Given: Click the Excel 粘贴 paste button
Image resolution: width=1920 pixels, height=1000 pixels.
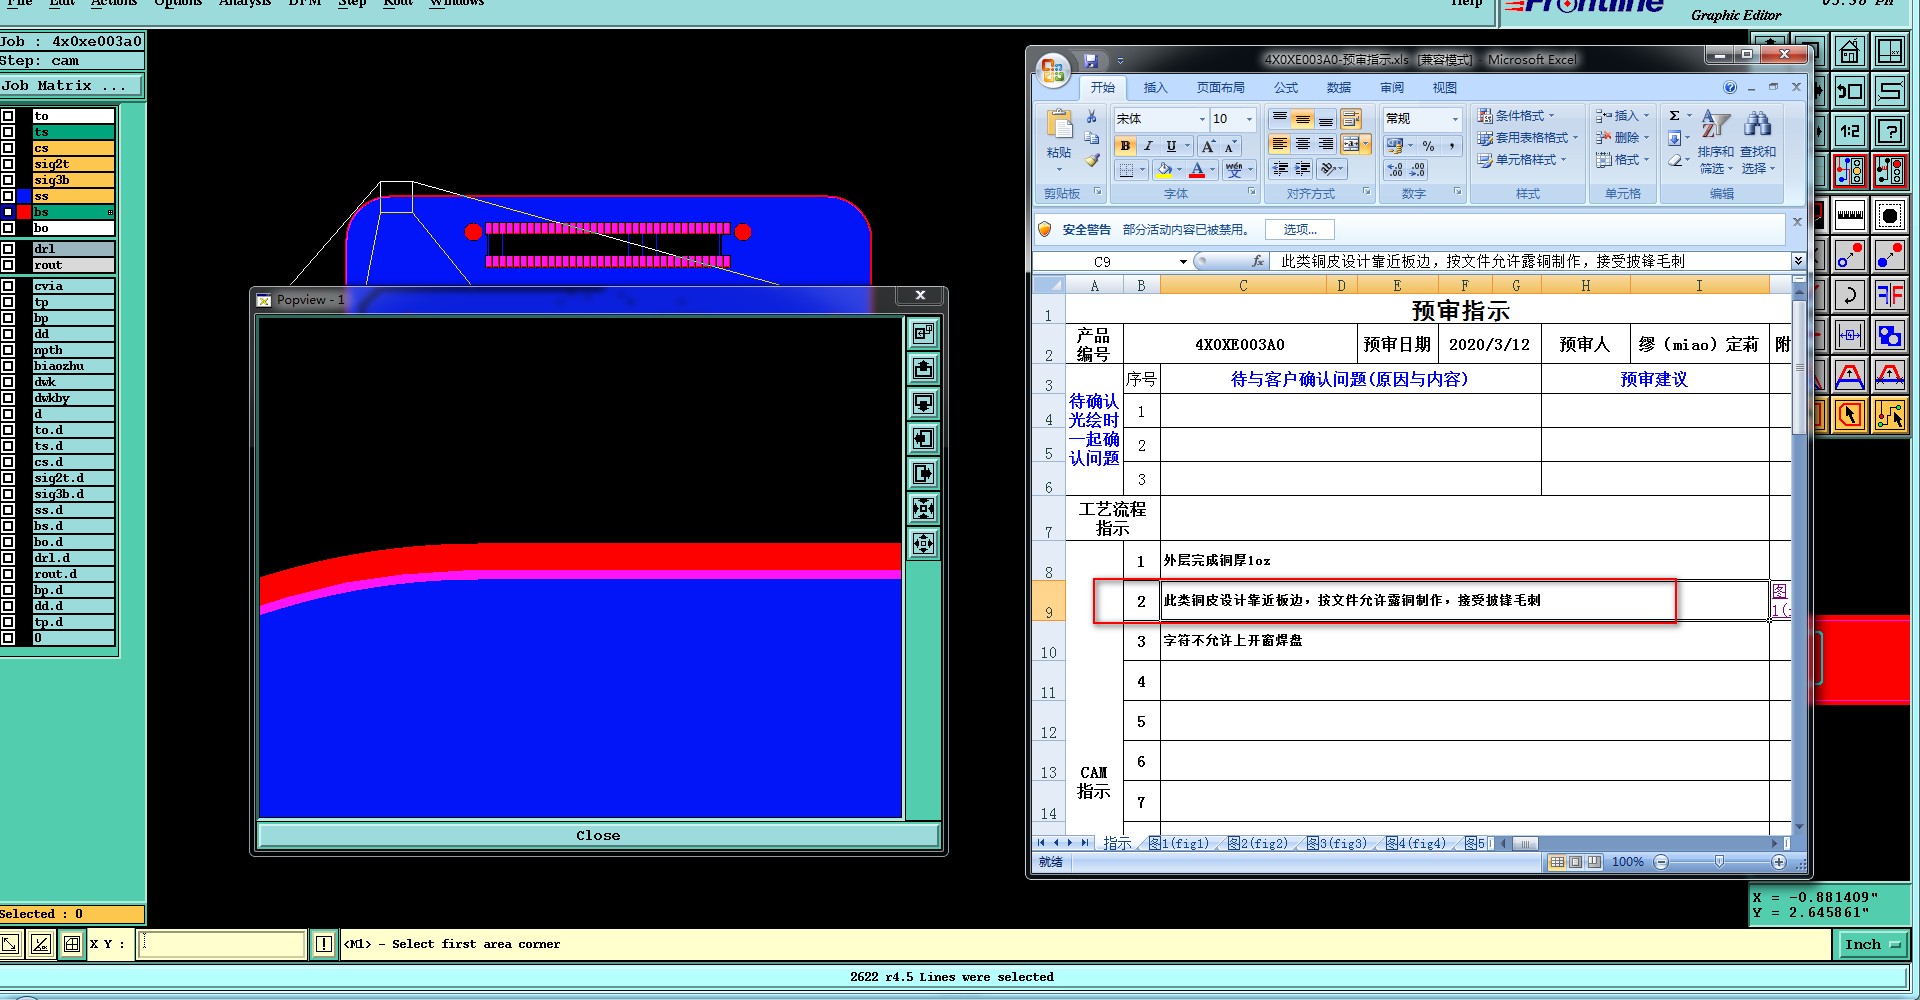Looking at the screenshot, I should click(x=1059, y=140).
